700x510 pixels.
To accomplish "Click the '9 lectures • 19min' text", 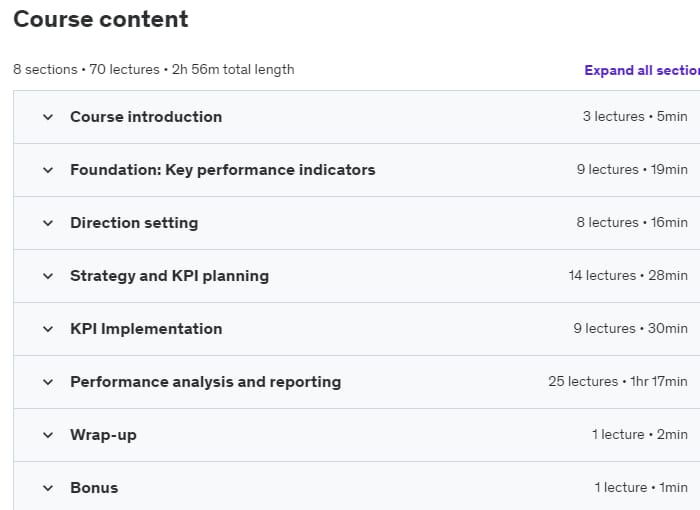I will [x=632, y=170].
